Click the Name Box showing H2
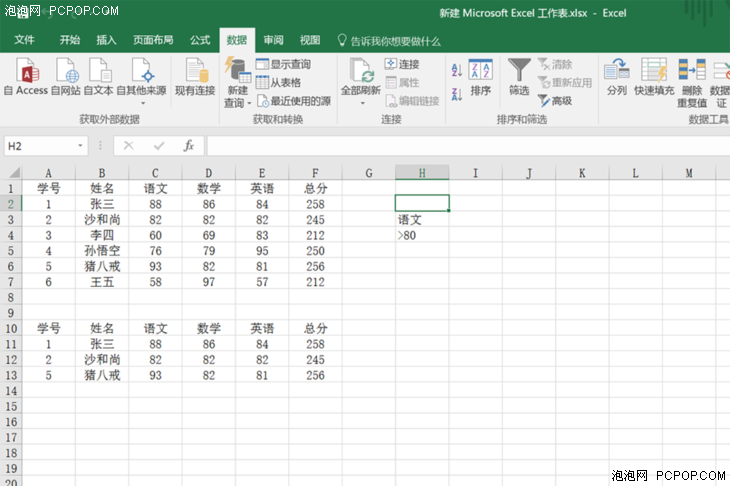Image resolution: width=730 pixels, height=486 pixels. click(x=41, y=146)
